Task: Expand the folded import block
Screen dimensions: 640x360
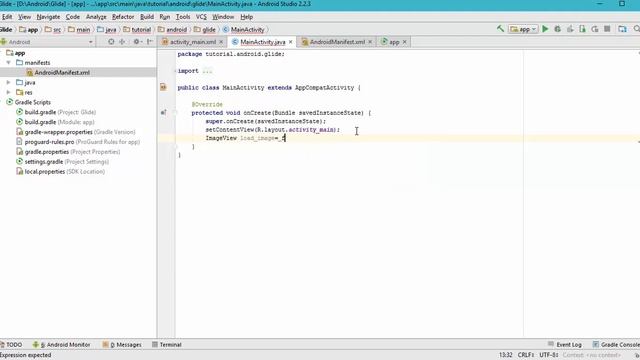Action: click(x=207, y=71)
